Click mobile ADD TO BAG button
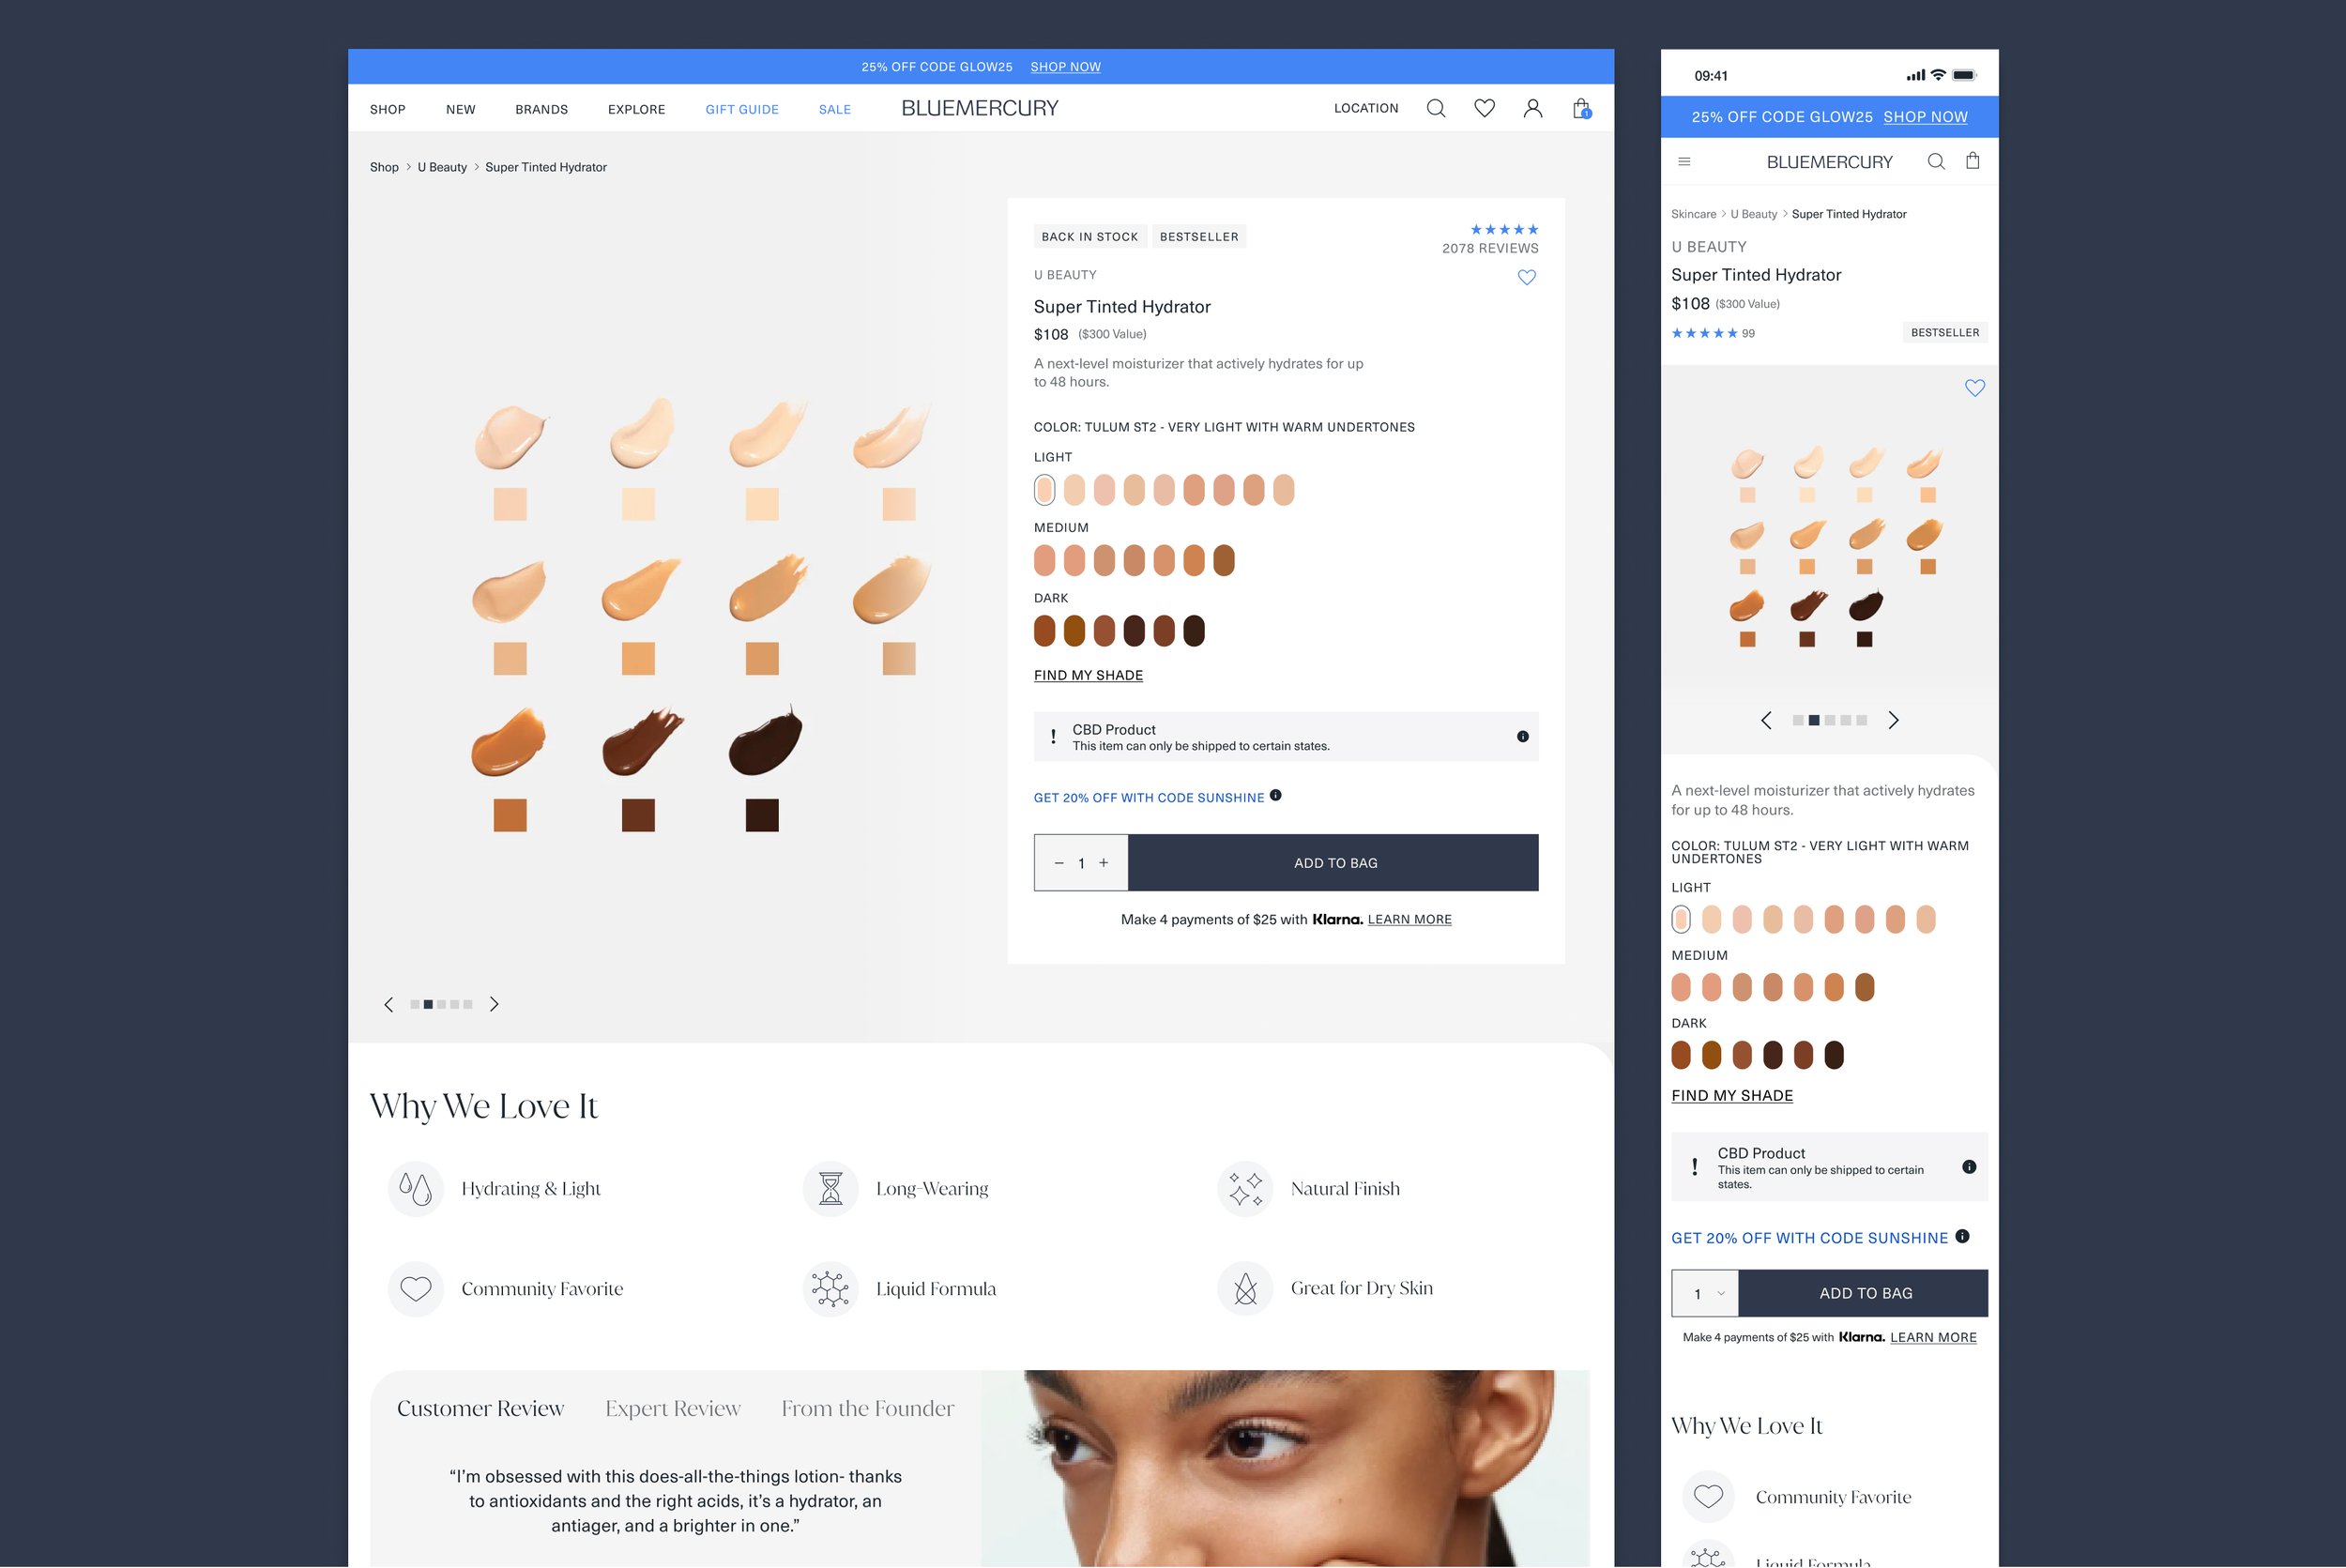Screen dimensions: 2346x1568 [1863, 1293]
